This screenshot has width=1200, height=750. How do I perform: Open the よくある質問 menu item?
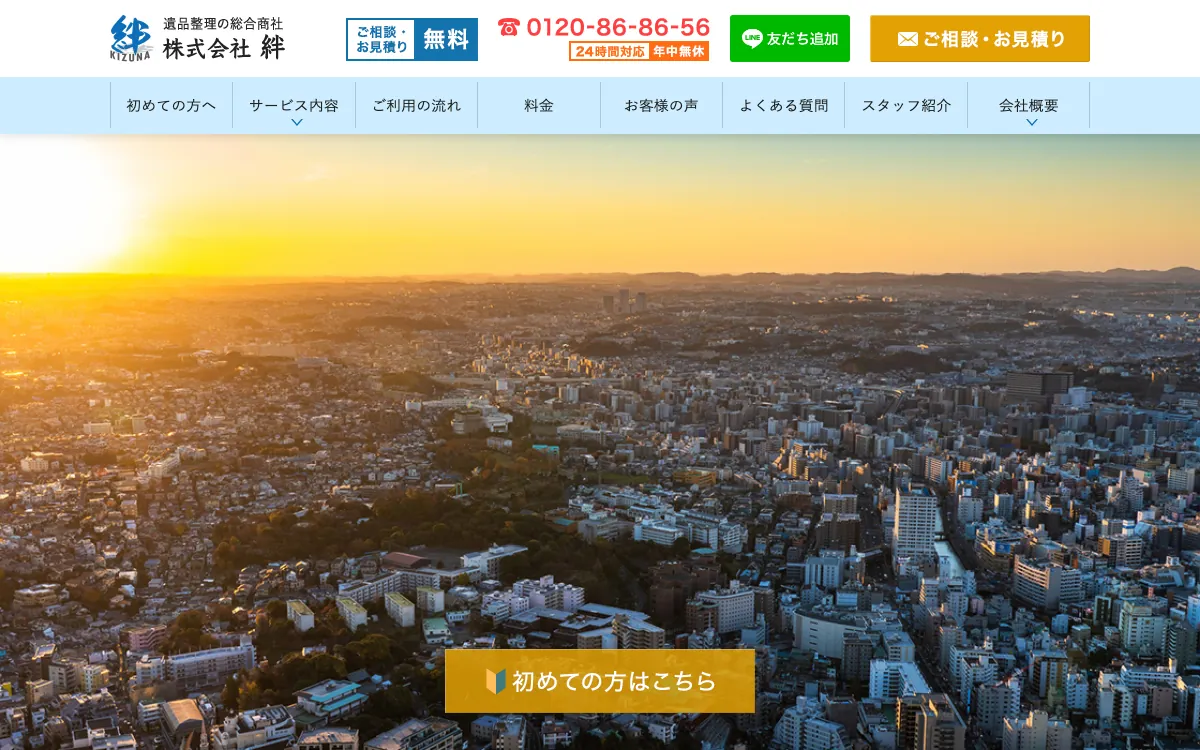784,105
